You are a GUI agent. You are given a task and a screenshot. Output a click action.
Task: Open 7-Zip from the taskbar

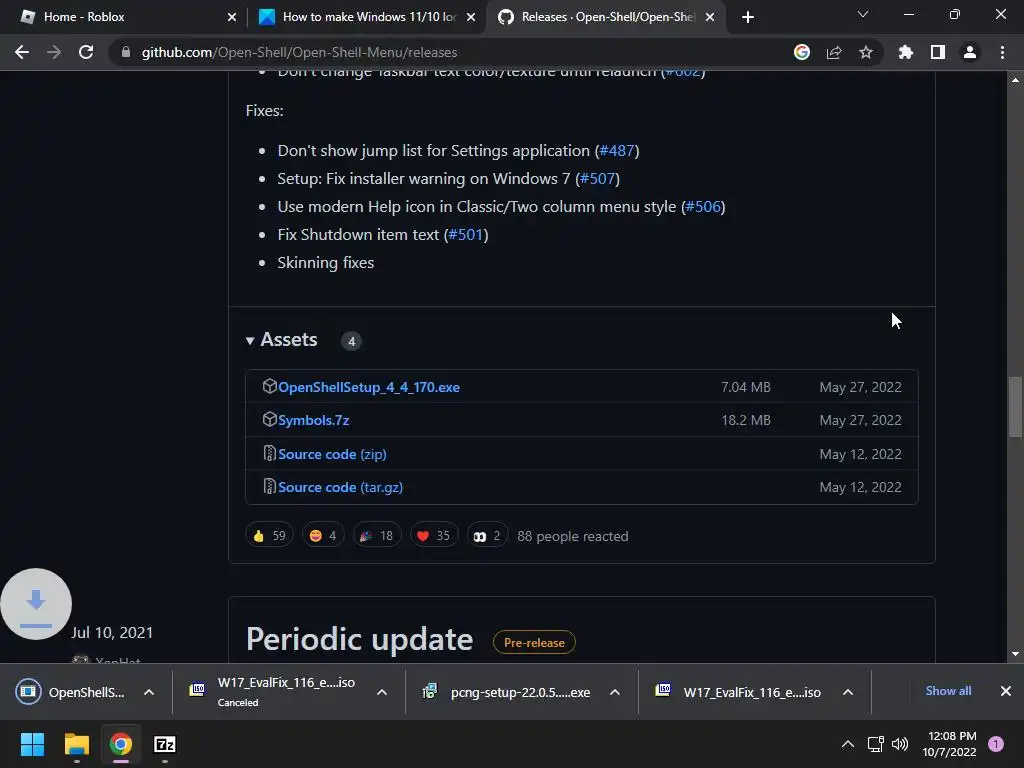coord(165,744)
